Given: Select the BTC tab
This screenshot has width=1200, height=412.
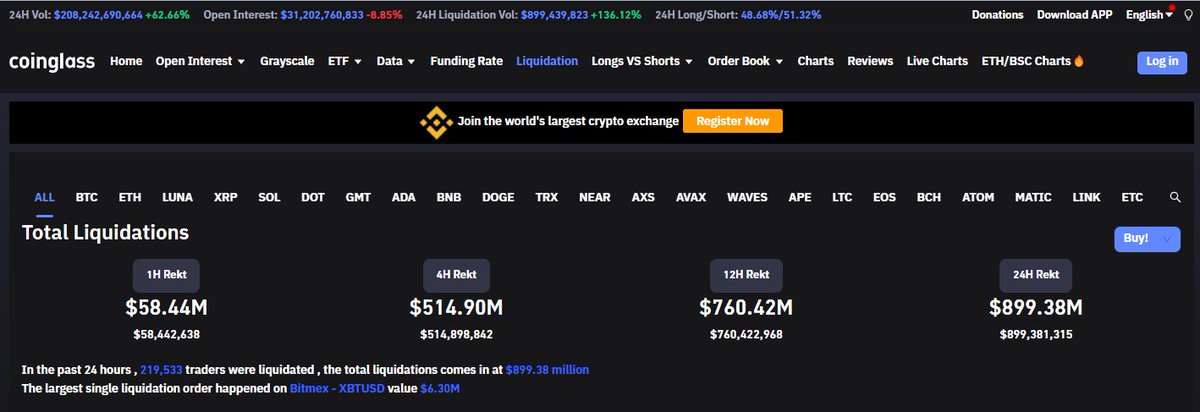Looking at the screenshot, I should click(86, 198).
